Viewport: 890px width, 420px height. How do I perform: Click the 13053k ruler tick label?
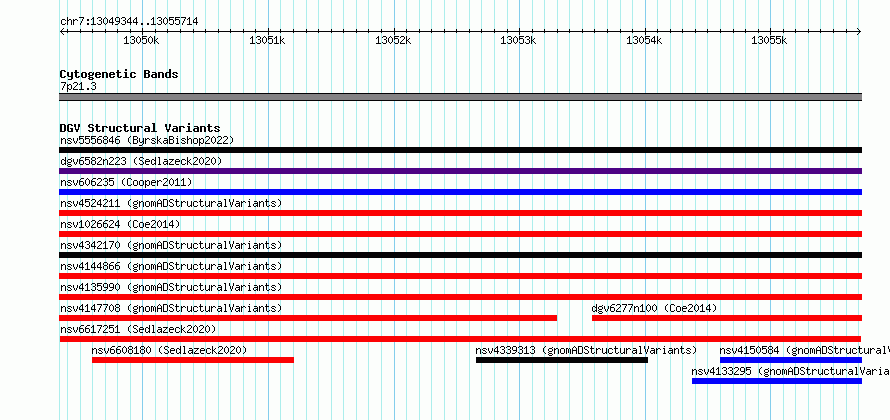pos(518,40)
